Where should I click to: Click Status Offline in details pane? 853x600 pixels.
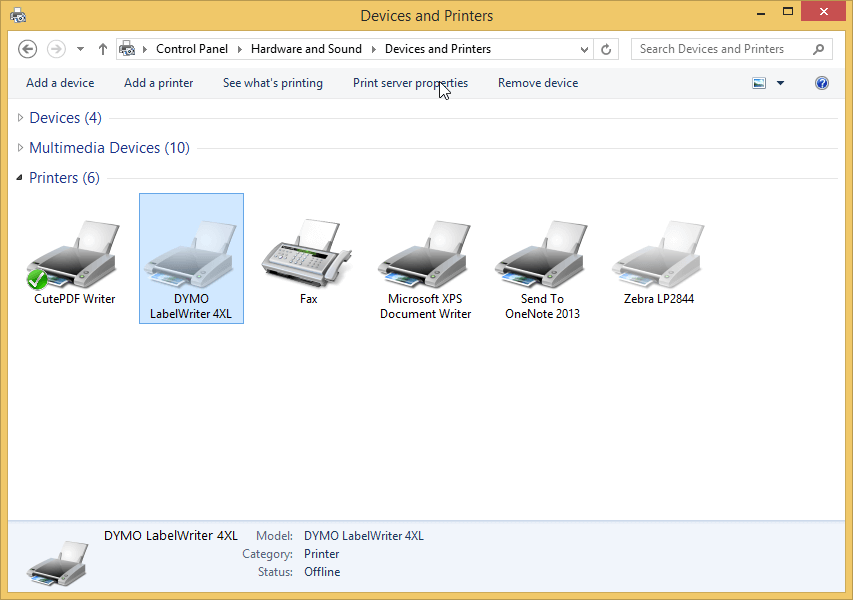click(x=322, y=572)
